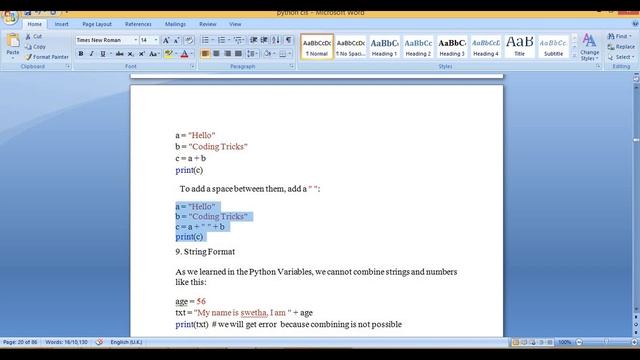Image resolution: width=640 pixels, height=360 pixels.
Task: Open the Change Case dropdown
Action: tap(154, 54)
